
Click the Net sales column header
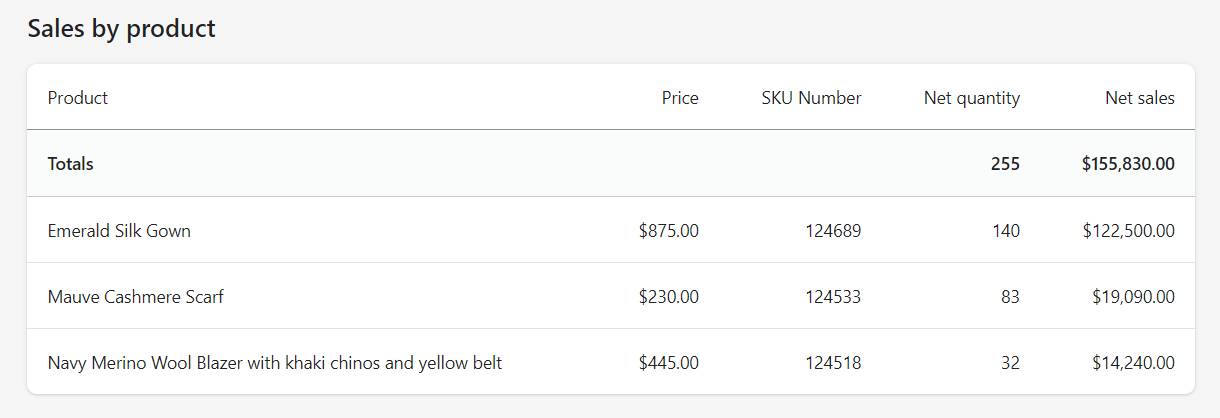click(1139, 98)
